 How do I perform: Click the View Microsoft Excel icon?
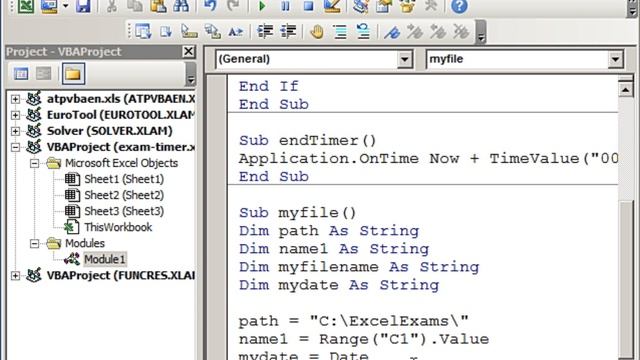[26, 6]
